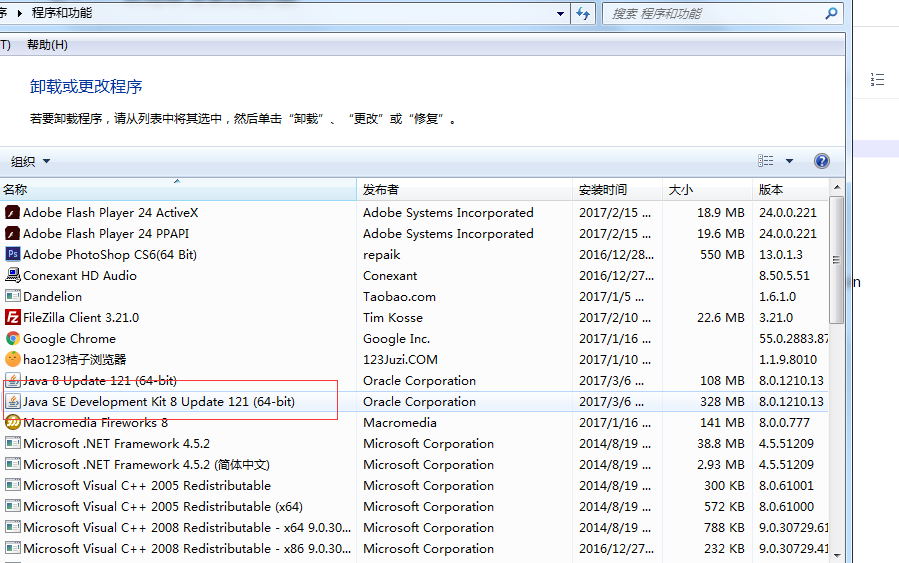Open the 帮助(H) menu
This screenshot has height=563, width=899.
click(x=47, y=45)
